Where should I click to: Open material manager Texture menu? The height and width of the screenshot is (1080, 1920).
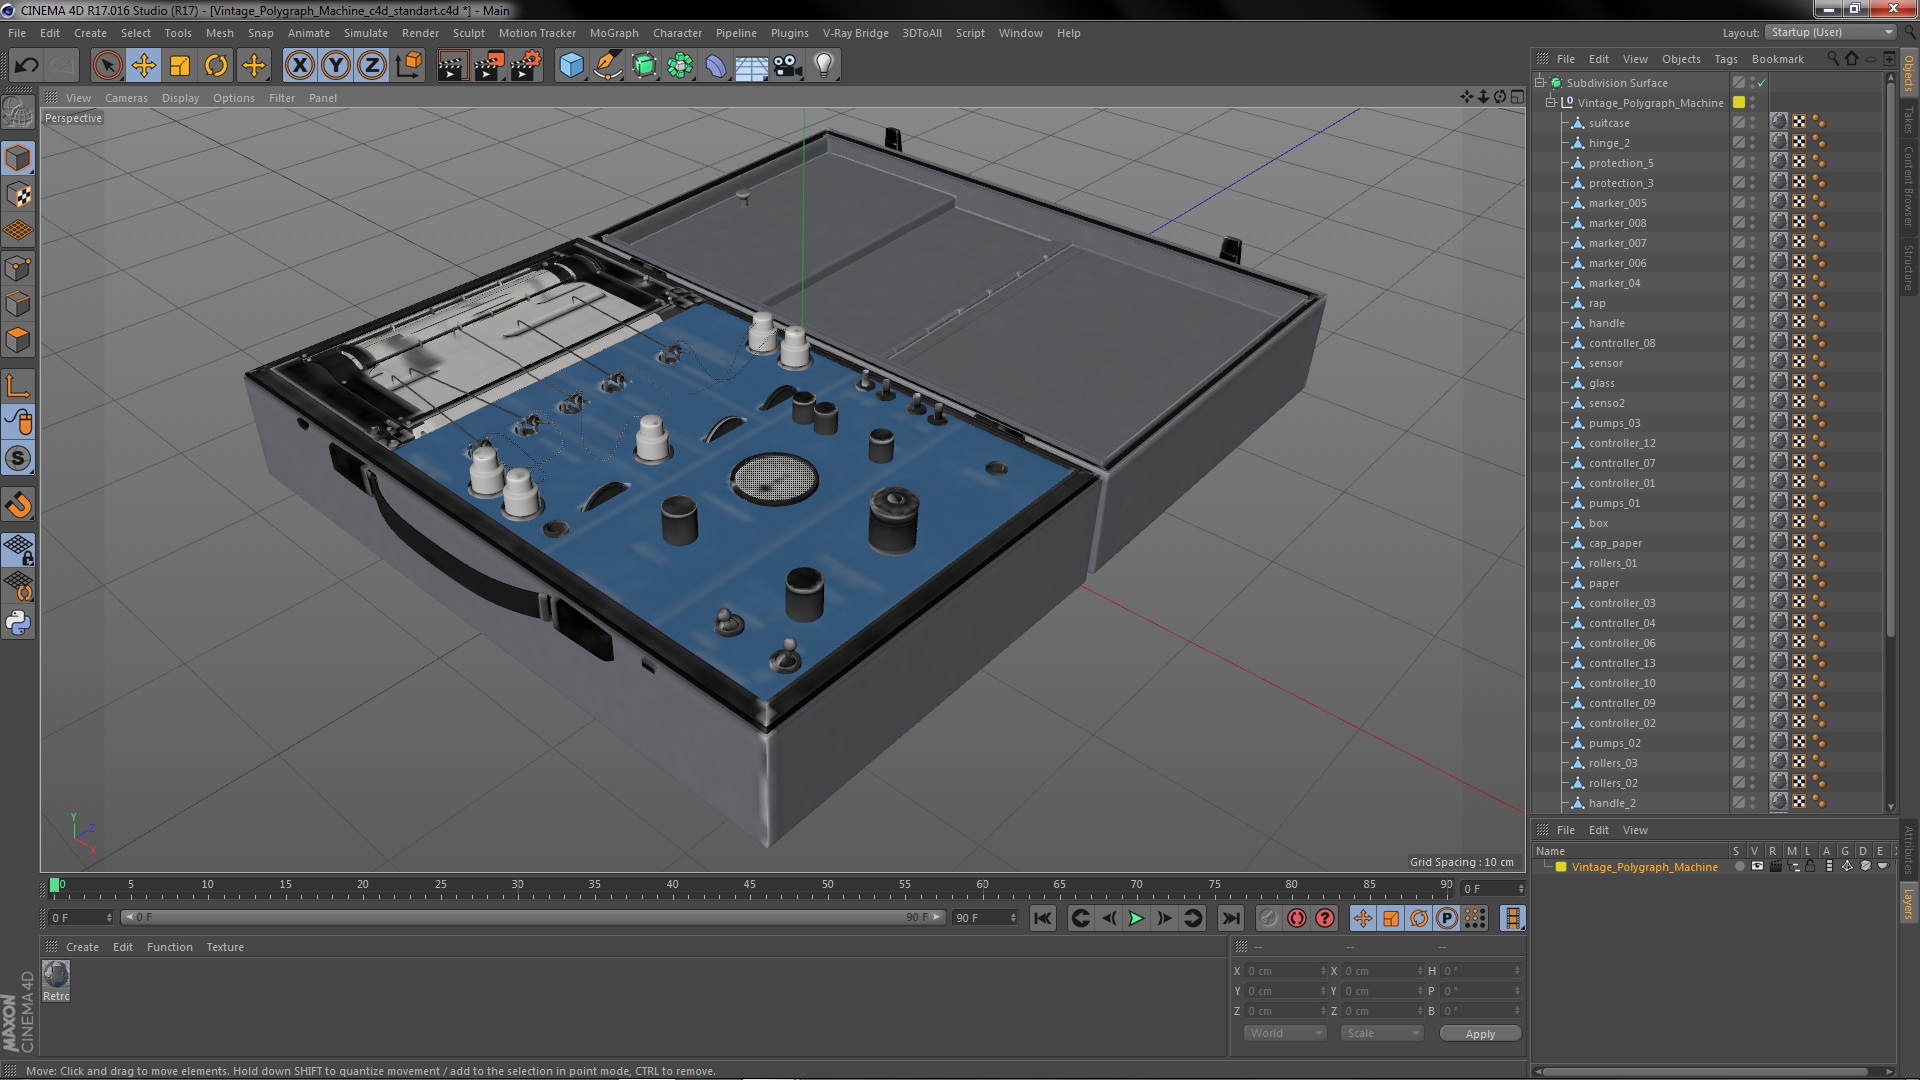tap(224, 947)
